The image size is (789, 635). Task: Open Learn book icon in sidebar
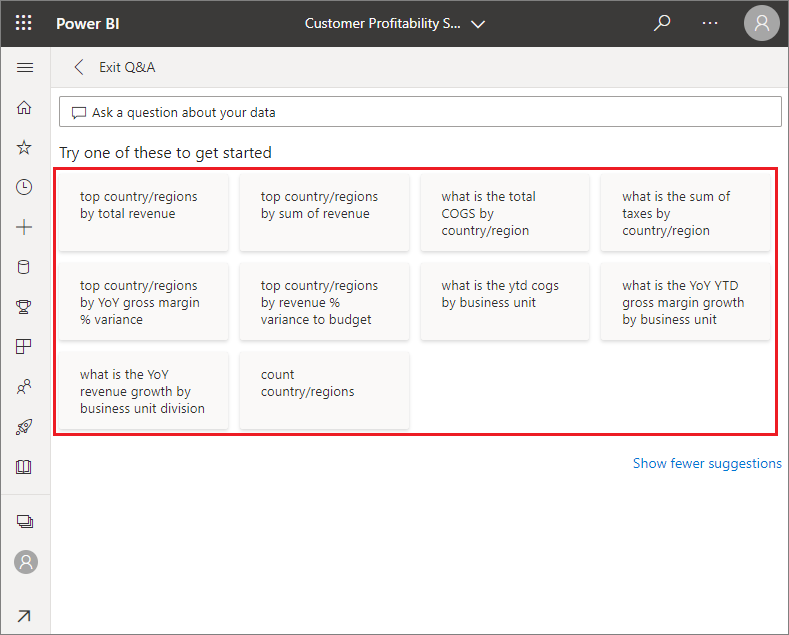pos(25,467)
